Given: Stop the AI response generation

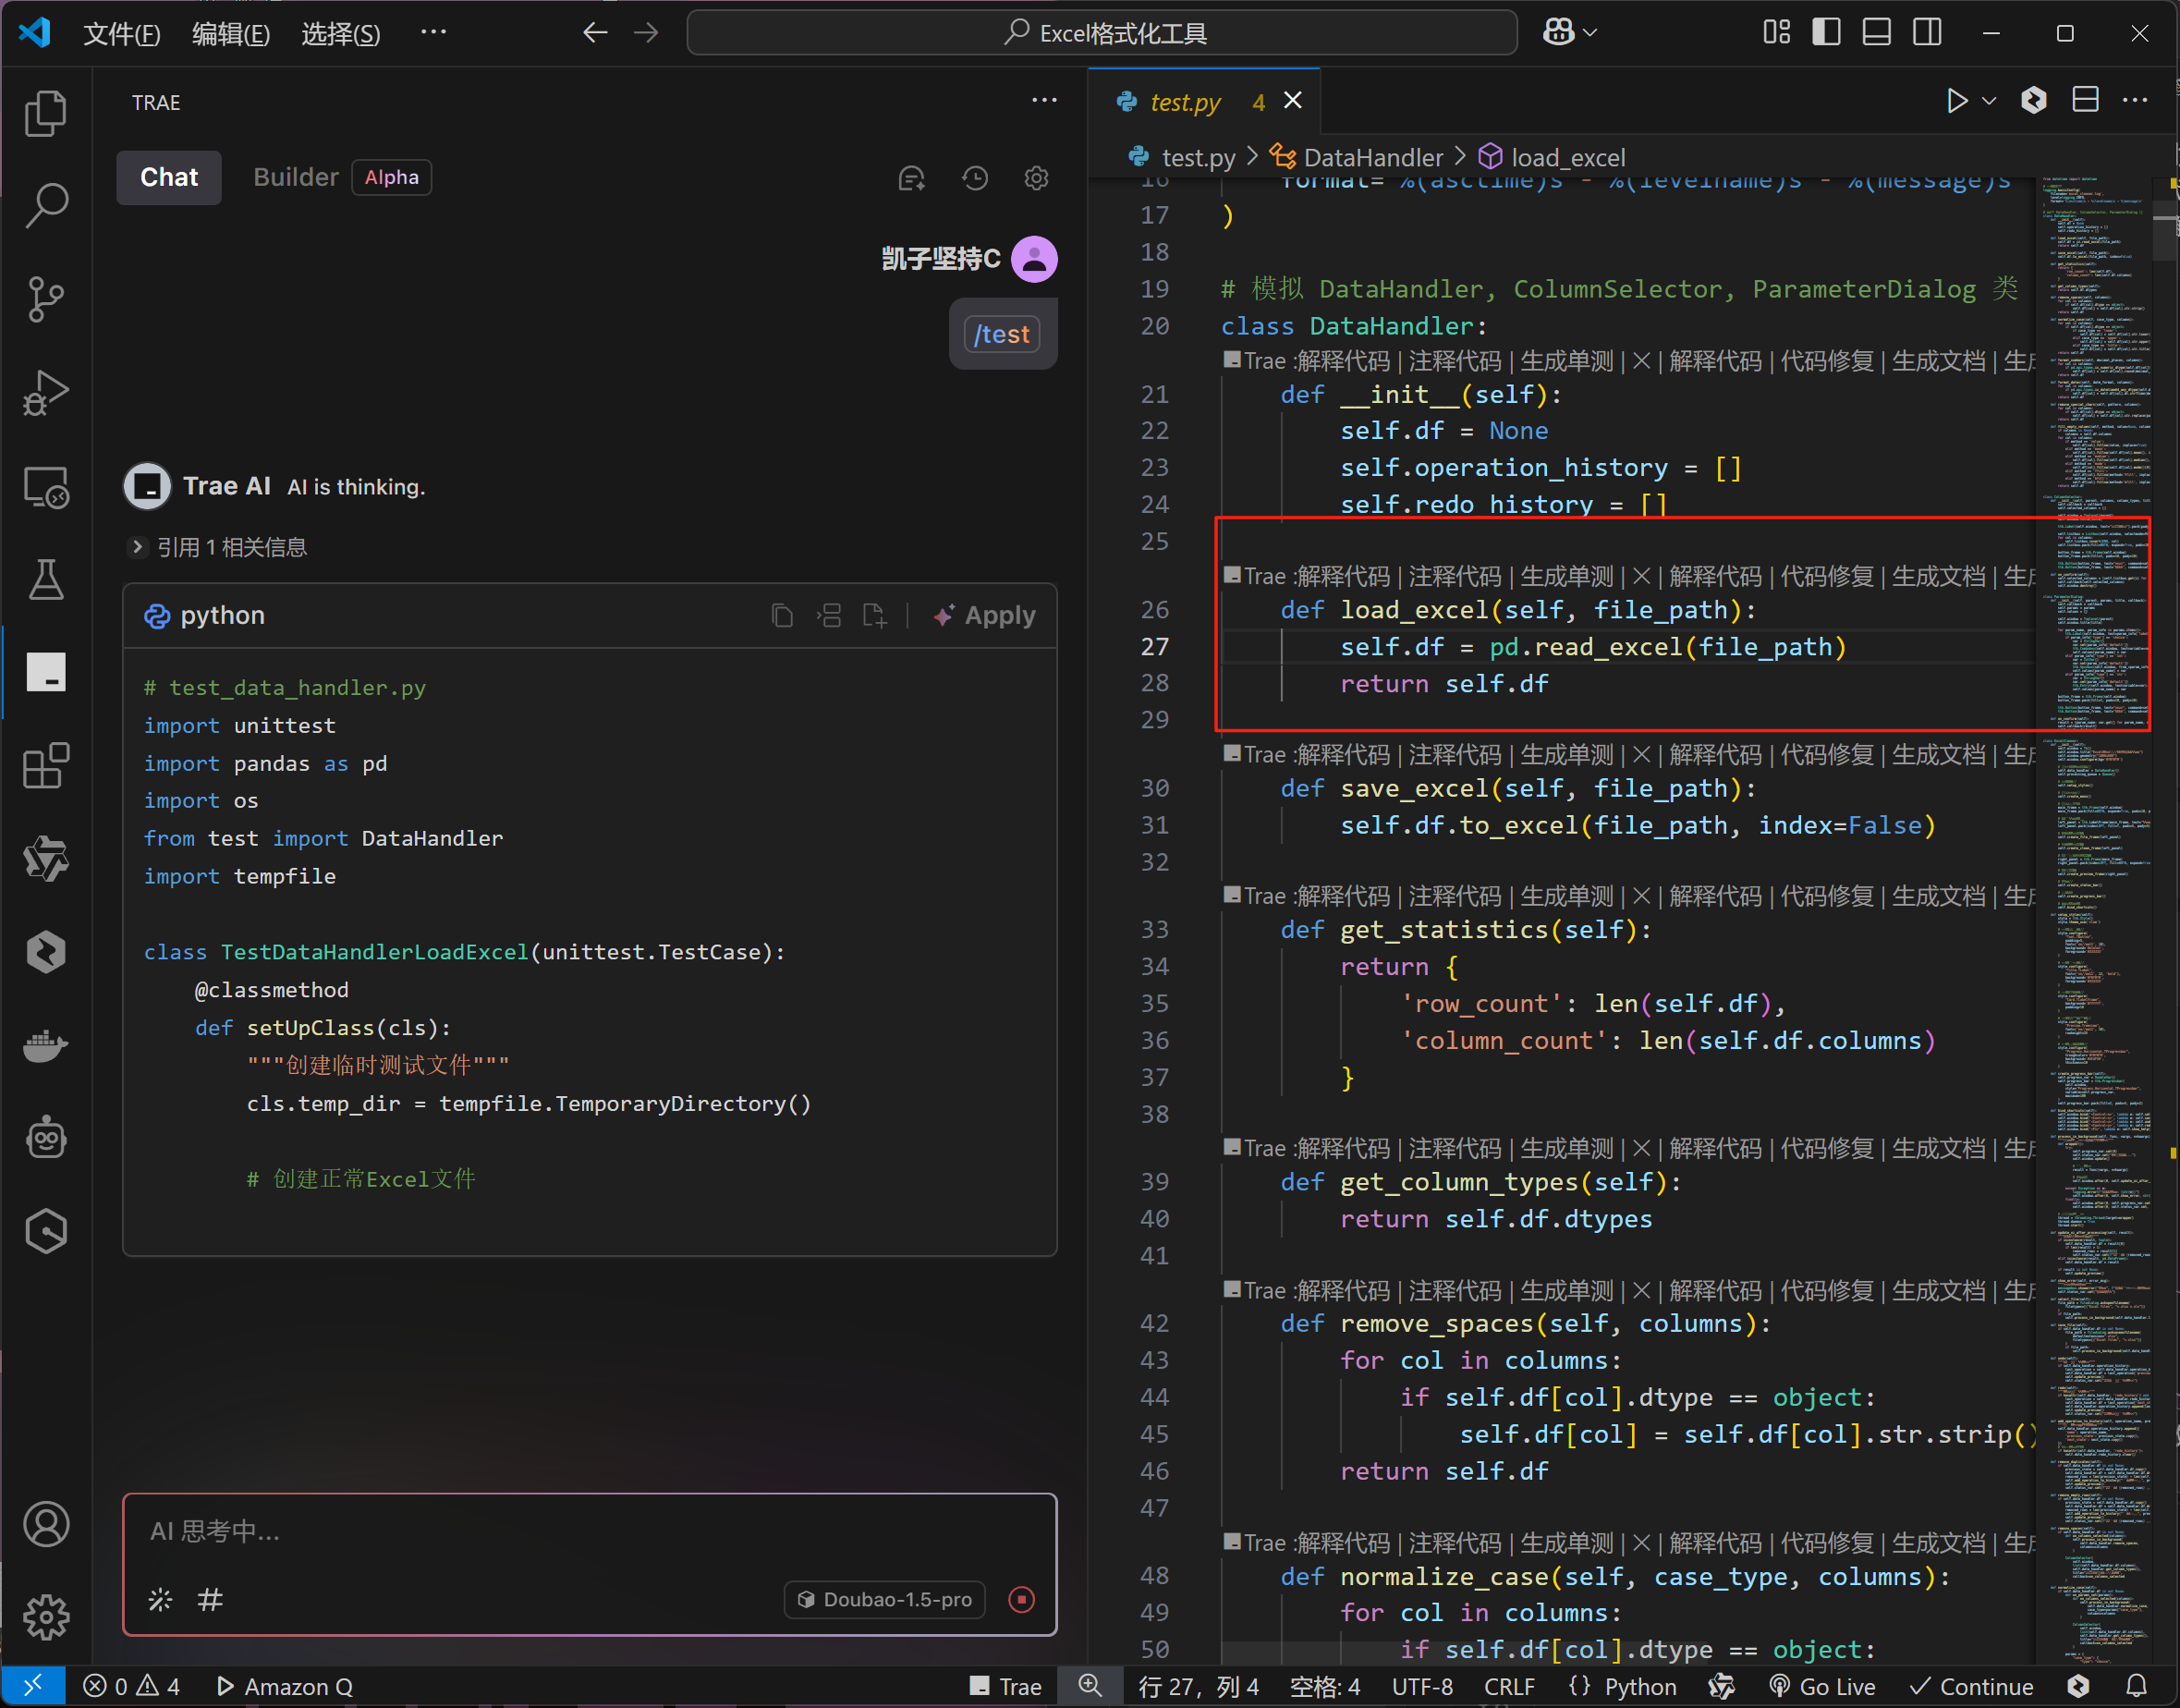Looking at the screenshot, I should (1022, 1599).
